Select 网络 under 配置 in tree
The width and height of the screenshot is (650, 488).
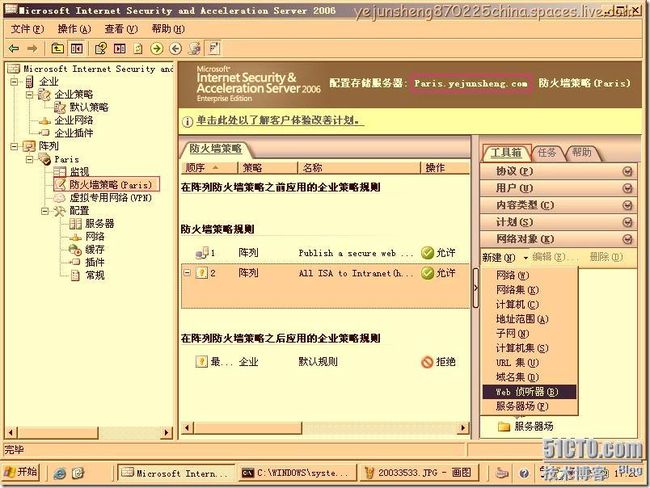(x=95, y=237)
